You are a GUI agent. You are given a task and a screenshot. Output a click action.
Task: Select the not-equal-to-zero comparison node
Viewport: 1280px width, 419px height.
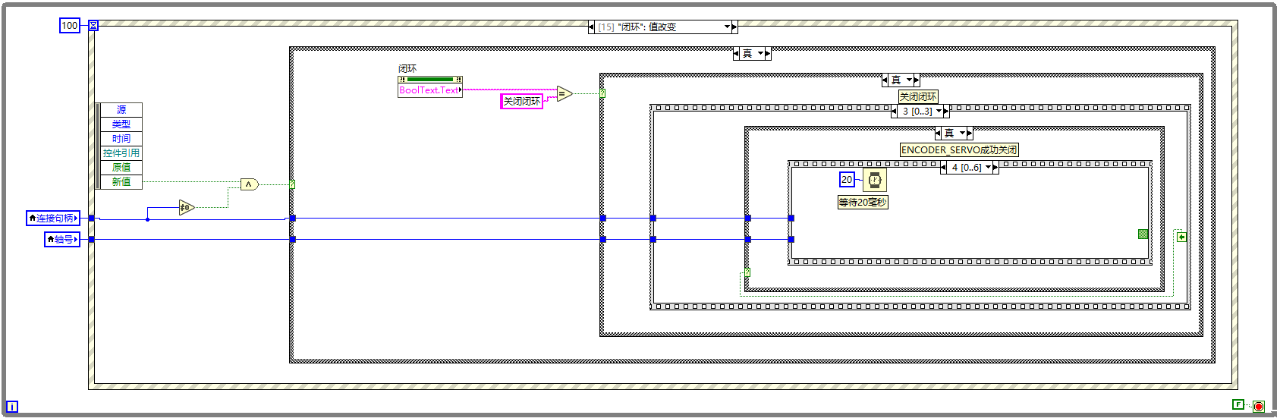tap(187, 207)
